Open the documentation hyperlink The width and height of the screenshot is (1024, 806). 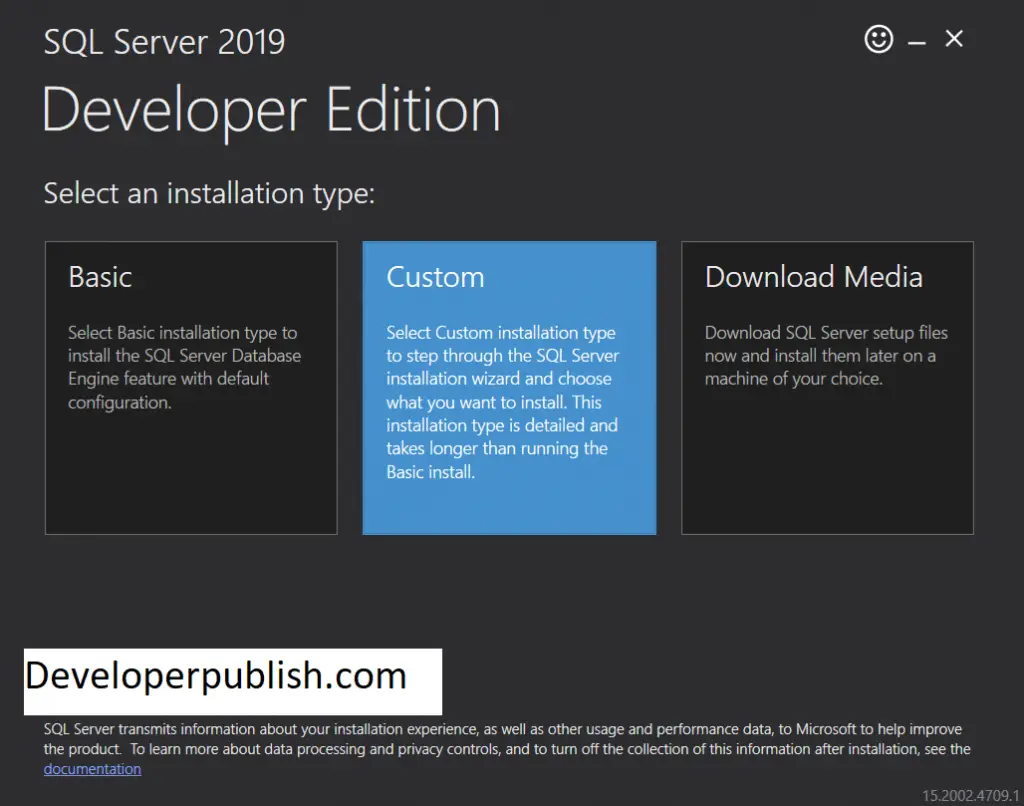tap(92, 769)
